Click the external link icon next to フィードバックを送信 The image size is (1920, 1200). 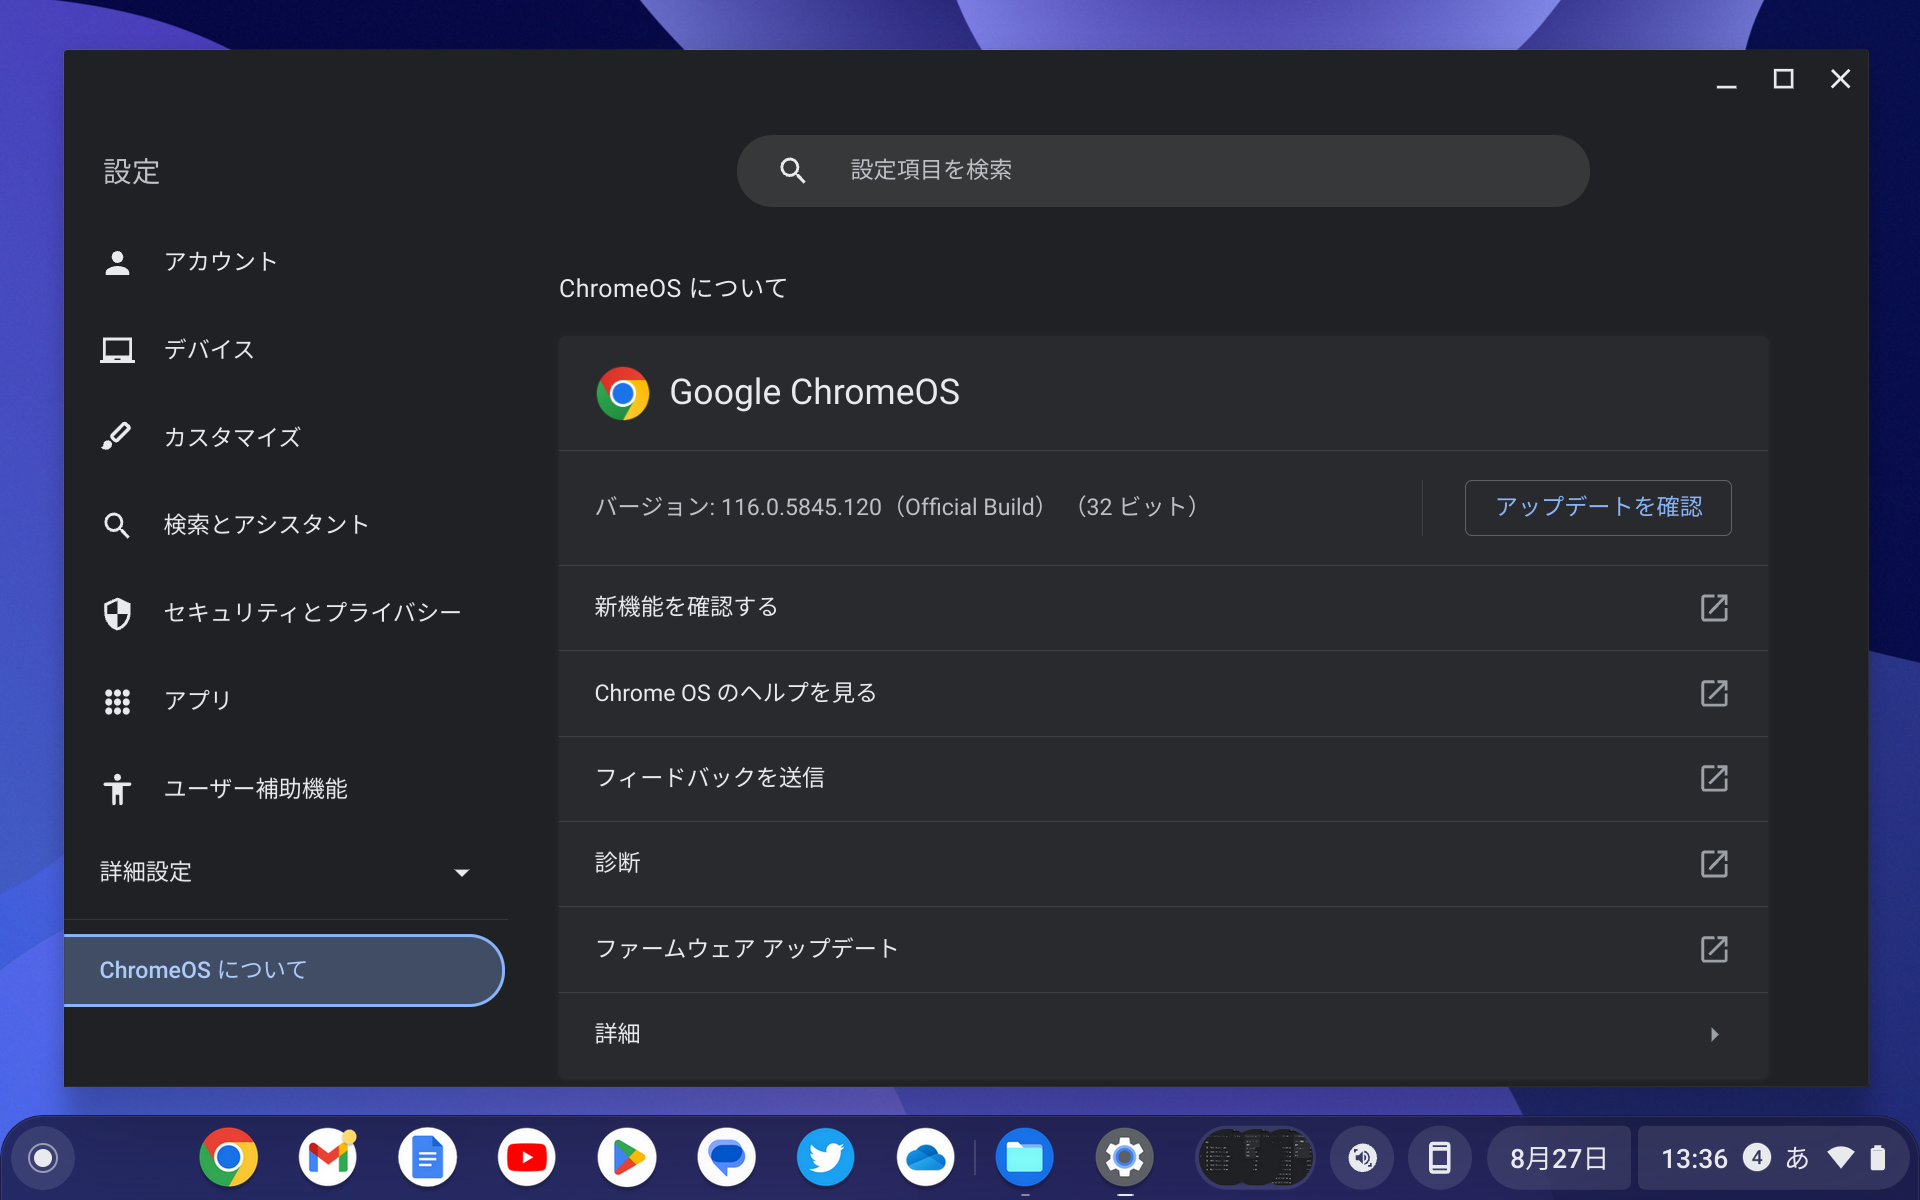click(x=1715, y=779)
